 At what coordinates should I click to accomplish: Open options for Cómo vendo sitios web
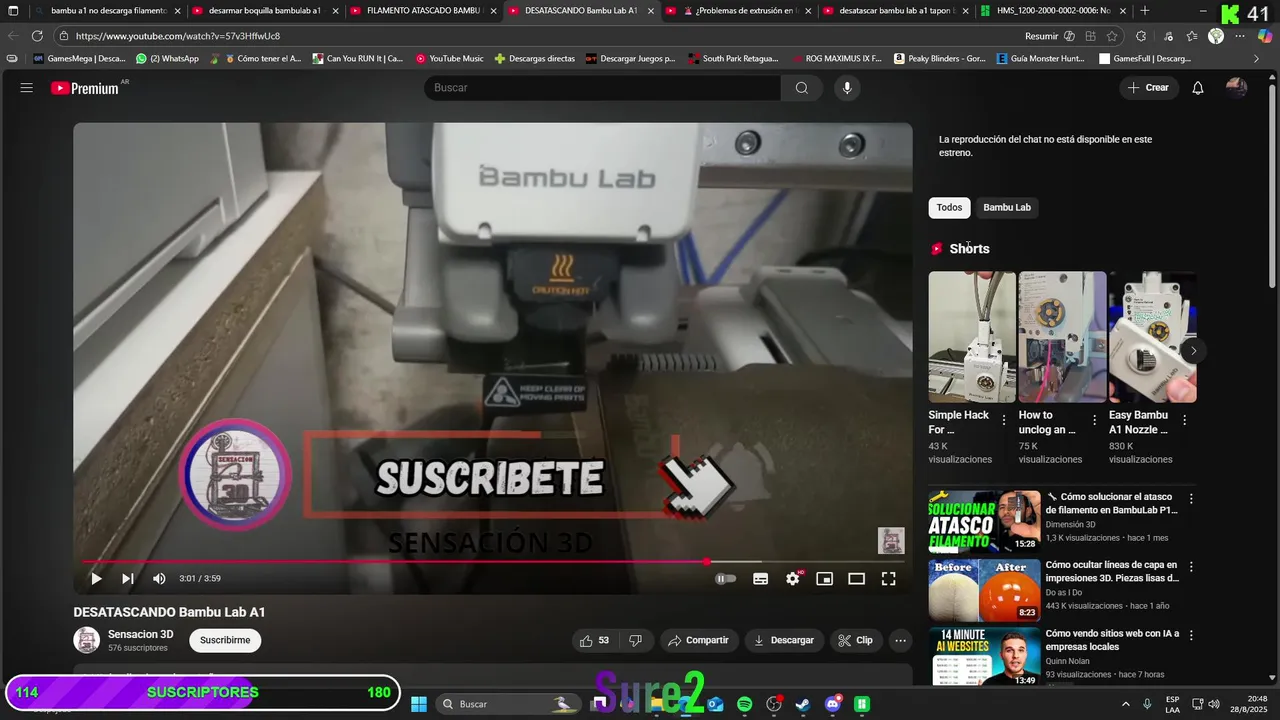click(x=1191, y=635)
